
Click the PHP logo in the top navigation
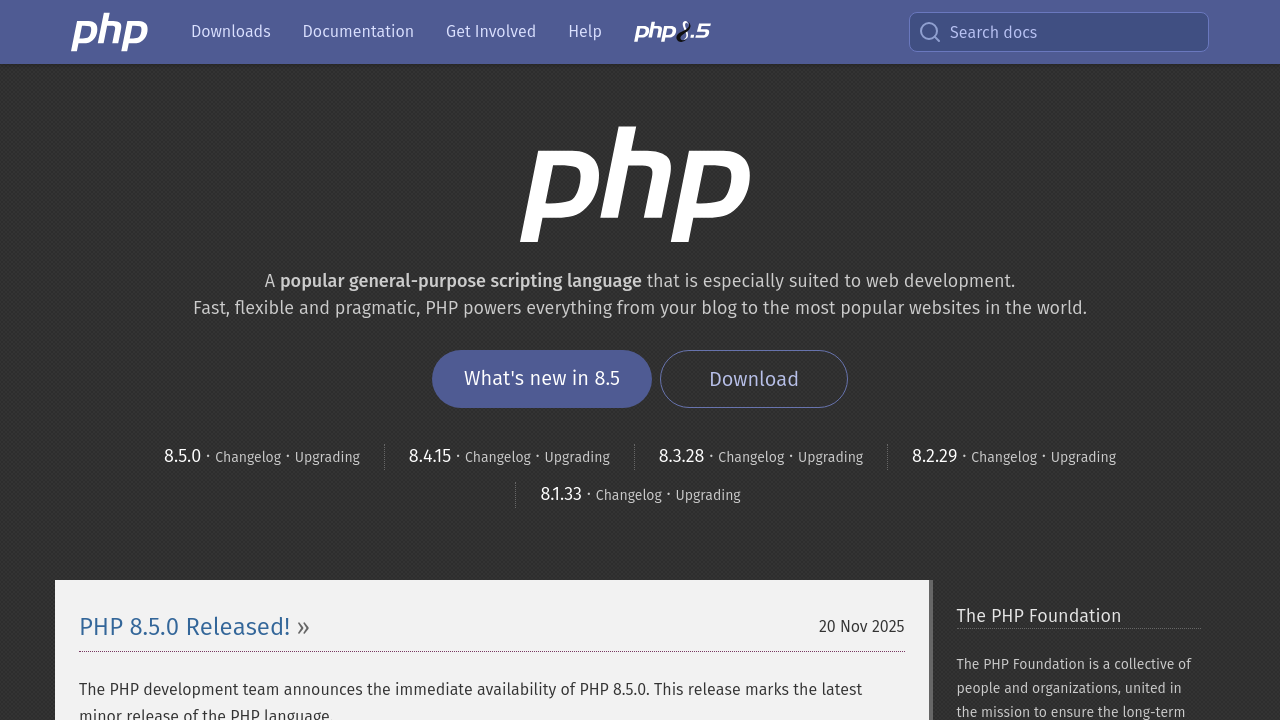click(x=109, y=31)
